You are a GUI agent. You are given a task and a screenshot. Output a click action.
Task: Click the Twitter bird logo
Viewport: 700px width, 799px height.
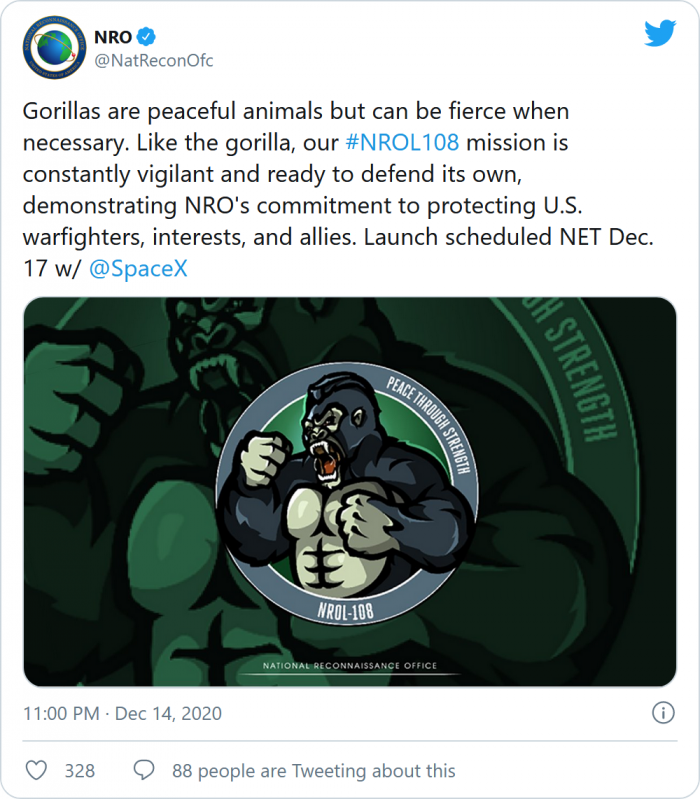pos(660,34)
